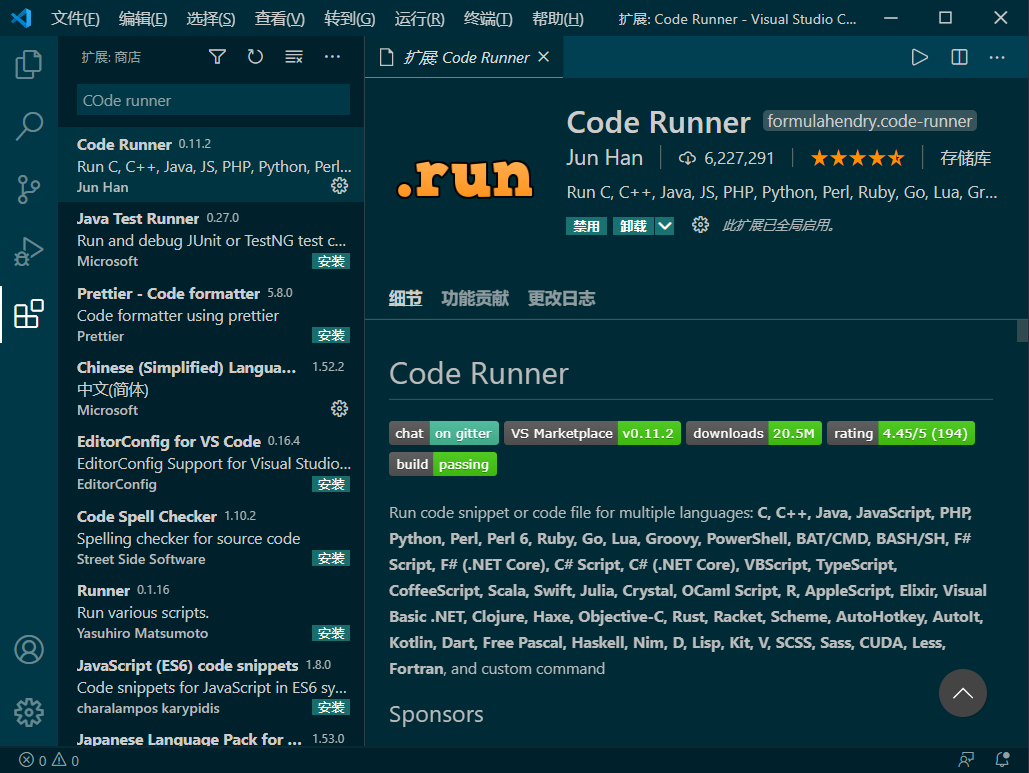Image resolution: width=1029 pixels, height=773 pixels.
Task: Click the Code Runner .run logo
Action: click(x=465, y=178)
